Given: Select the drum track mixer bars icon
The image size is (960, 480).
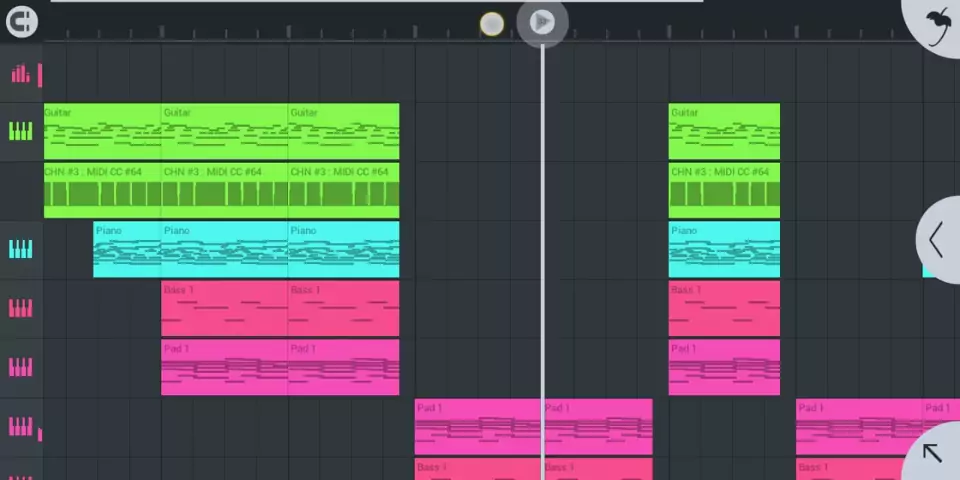Looking at the screenshot, I should click(x=20, y=74).
